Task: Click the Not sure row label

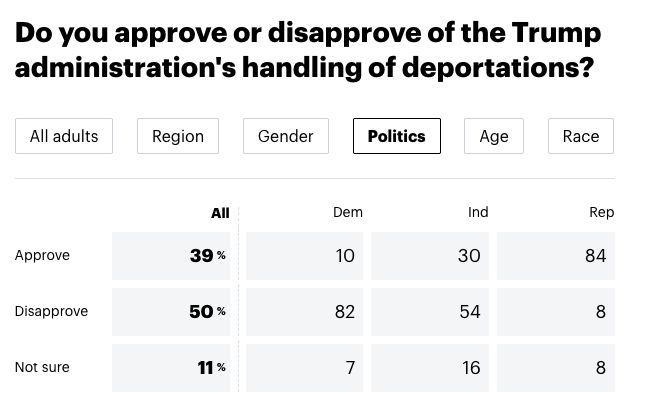Action: 42,368
